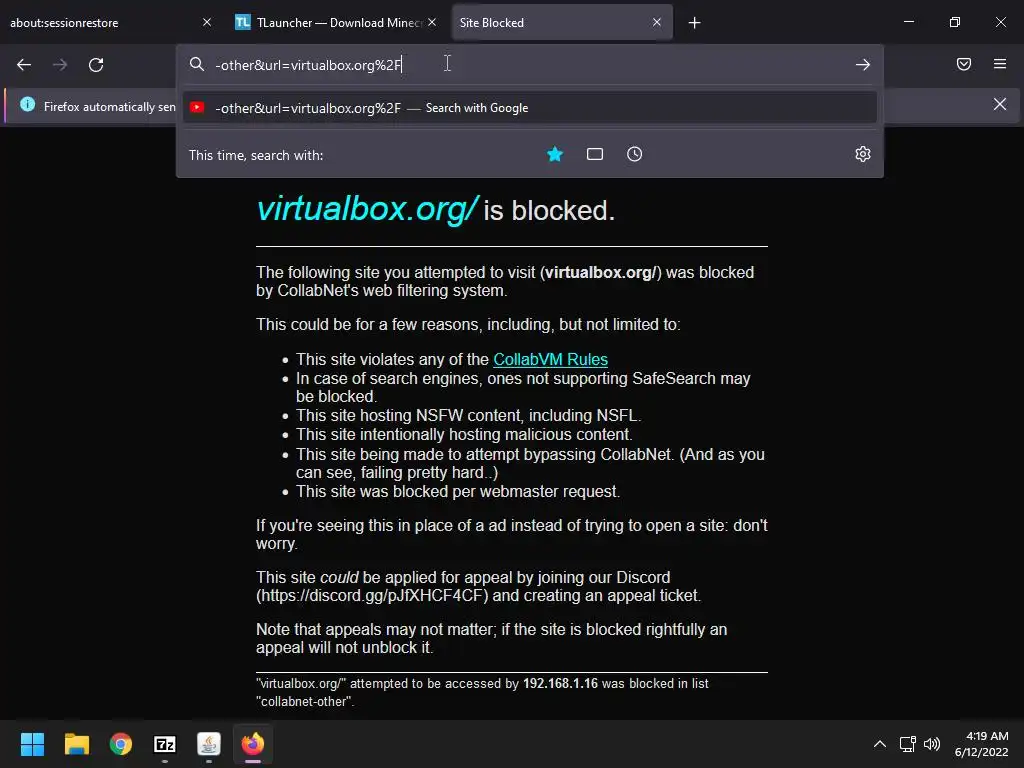Open the Firefox application menu
1024x768 pixels.
pyautogui.click(x=1000, y=64)
